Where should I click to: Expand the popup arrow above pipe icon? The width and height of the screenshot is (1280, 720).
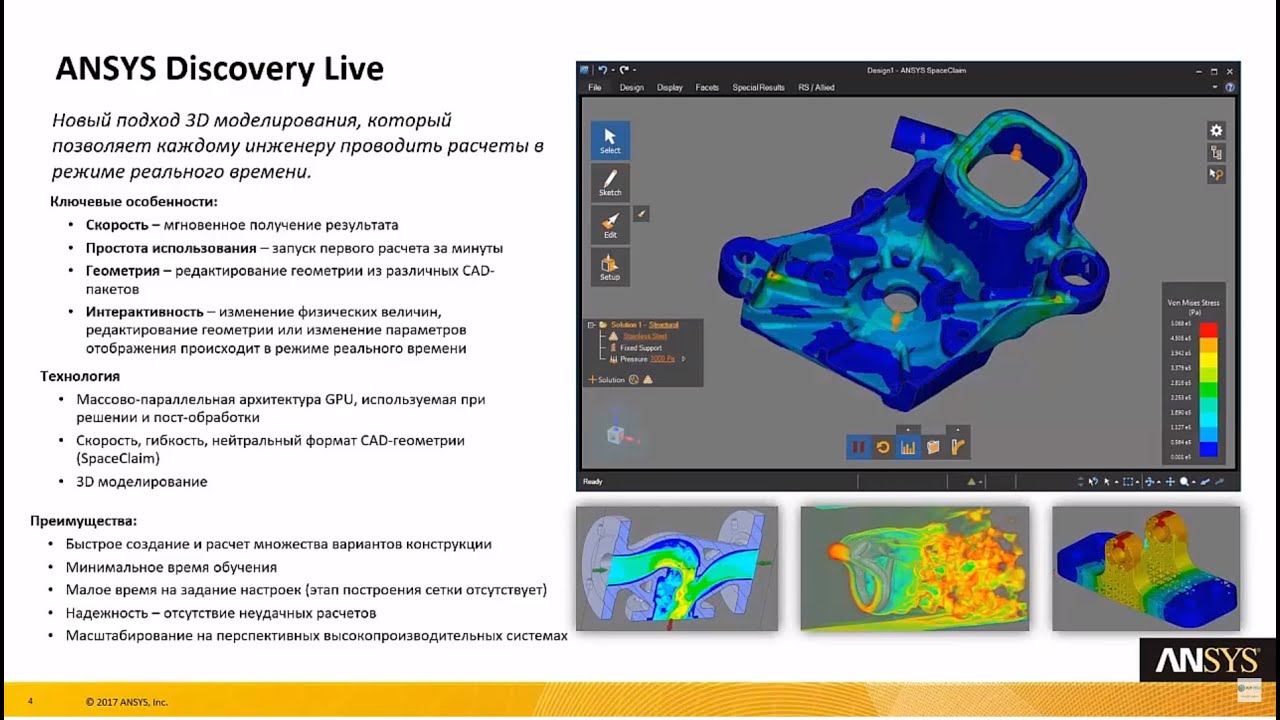click(x=958, y=430)
